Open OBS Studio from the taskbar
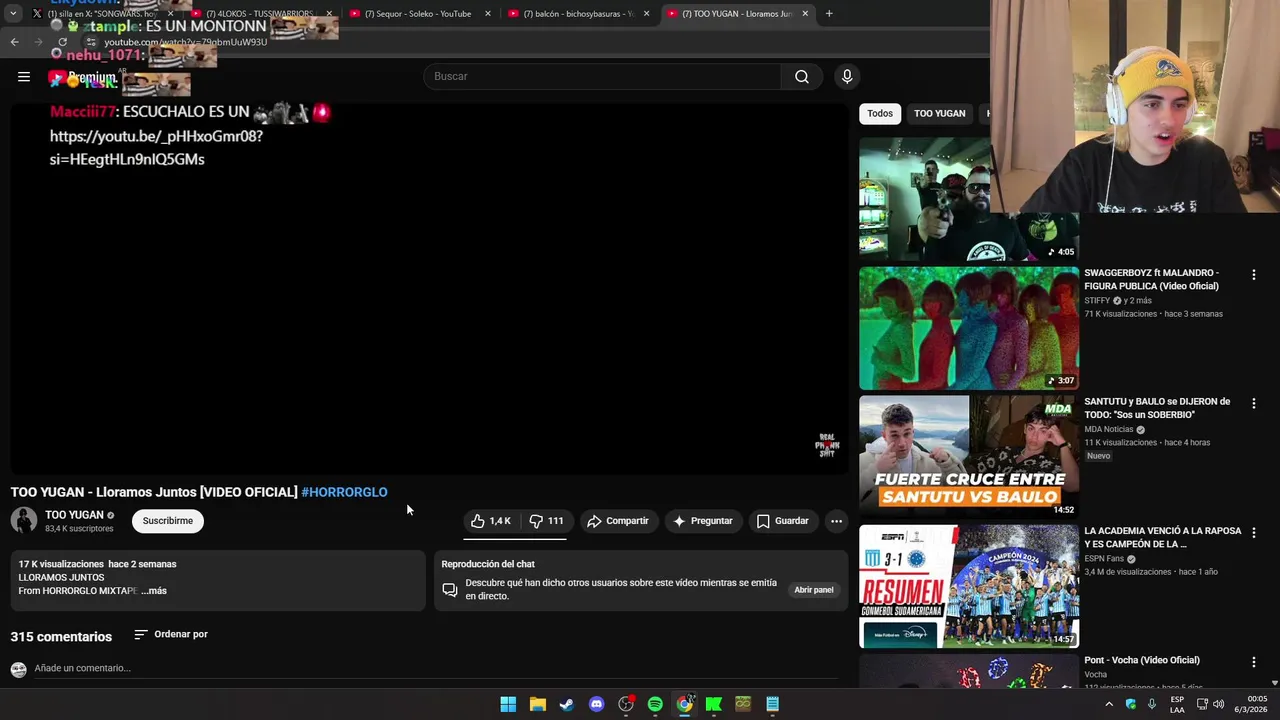1280x720 pixels. [626, 704]
